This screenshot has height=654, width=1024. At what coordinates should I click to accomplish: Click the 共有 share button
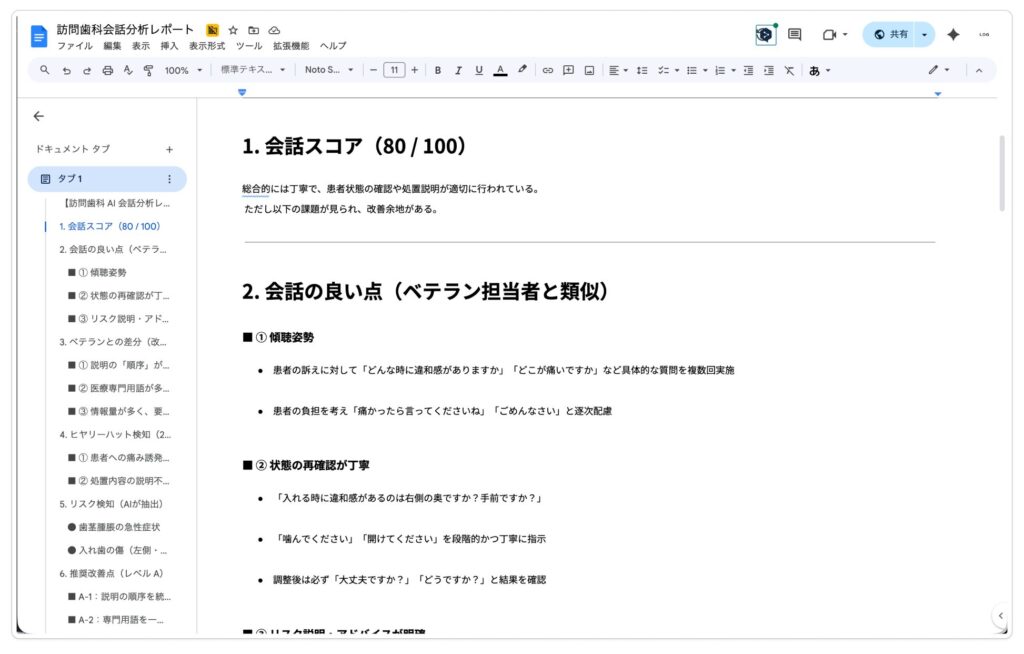click(889, 34)
